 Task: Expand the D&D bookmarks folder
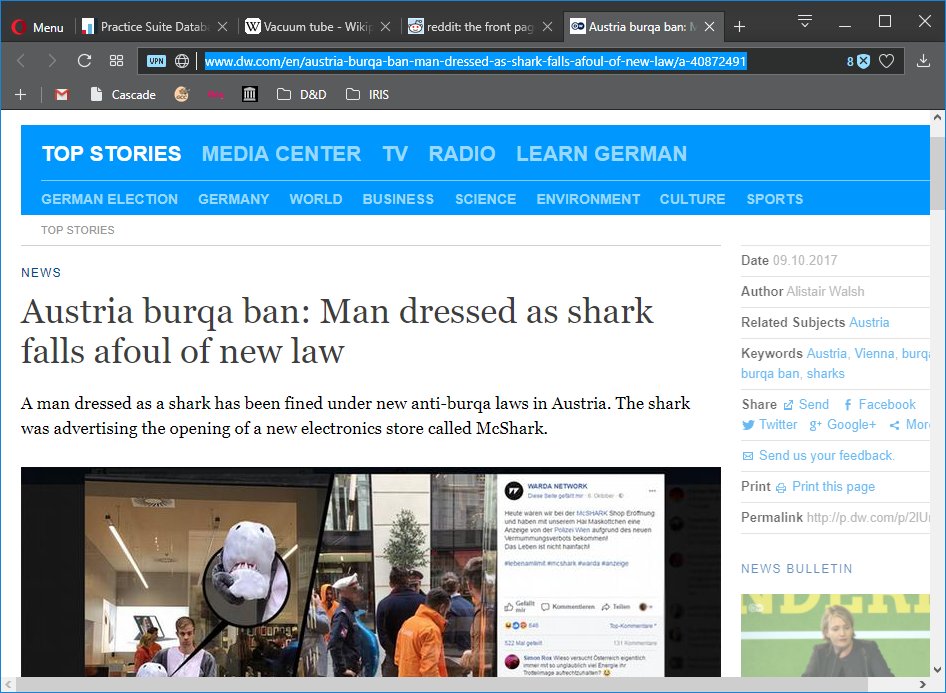tap(302, 95)
